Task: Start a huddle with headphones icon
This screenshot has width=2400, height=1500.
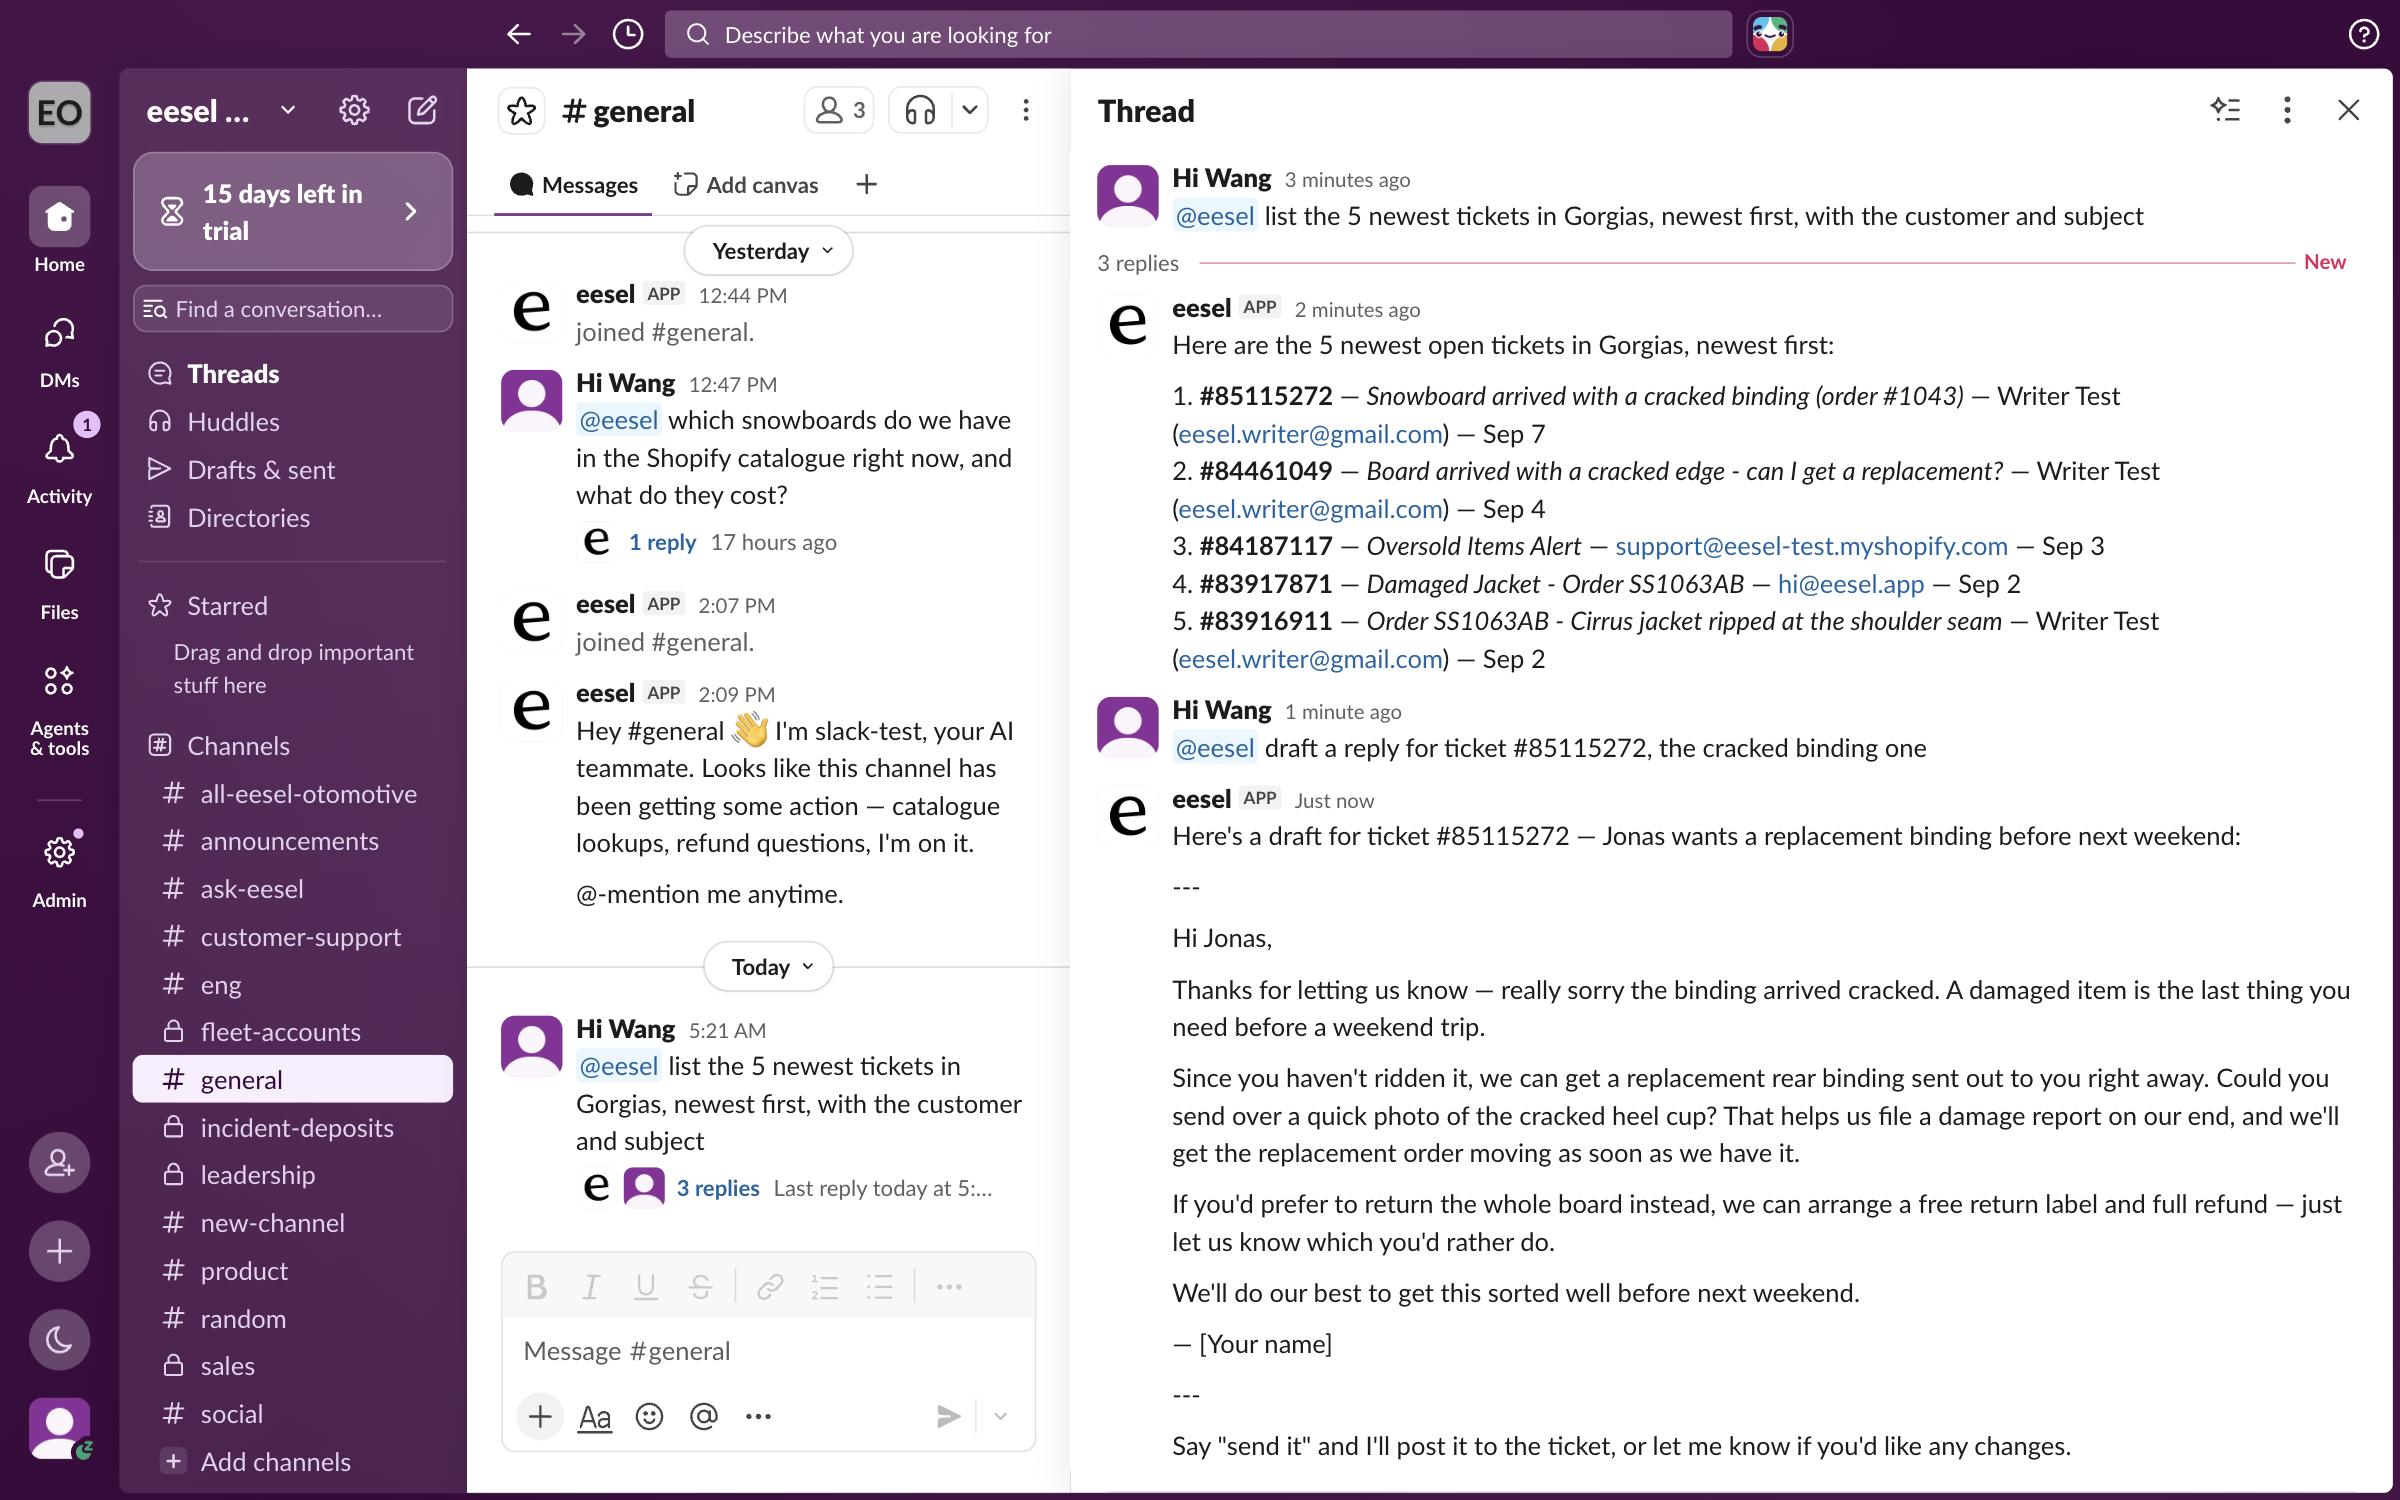Action: click(x=920, y=110)
